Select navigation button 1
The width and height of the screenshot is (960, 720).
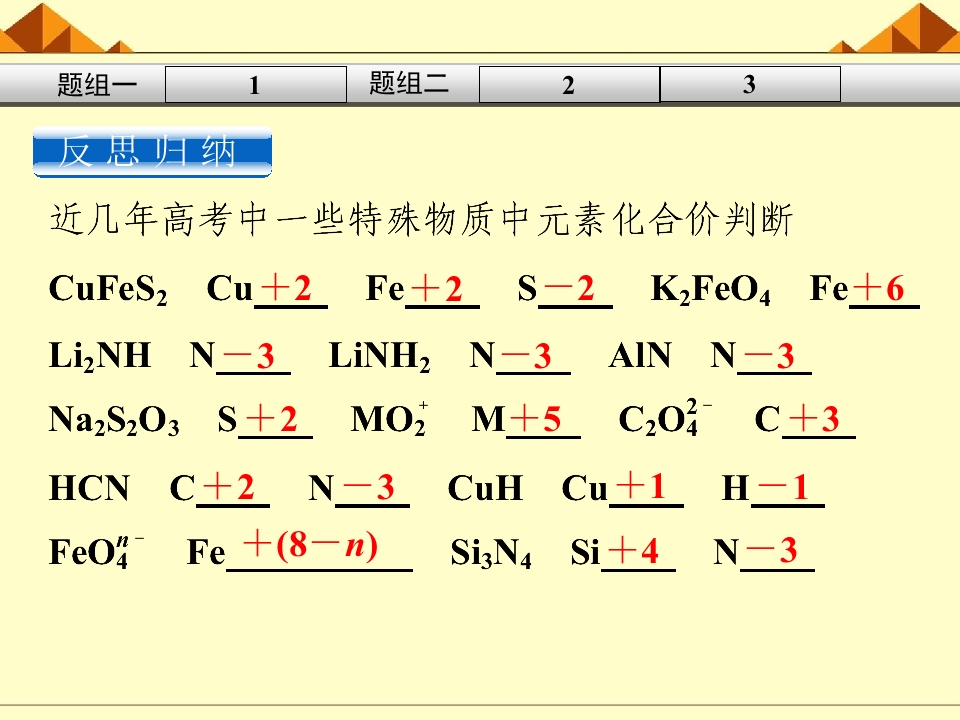click(256, 84)
